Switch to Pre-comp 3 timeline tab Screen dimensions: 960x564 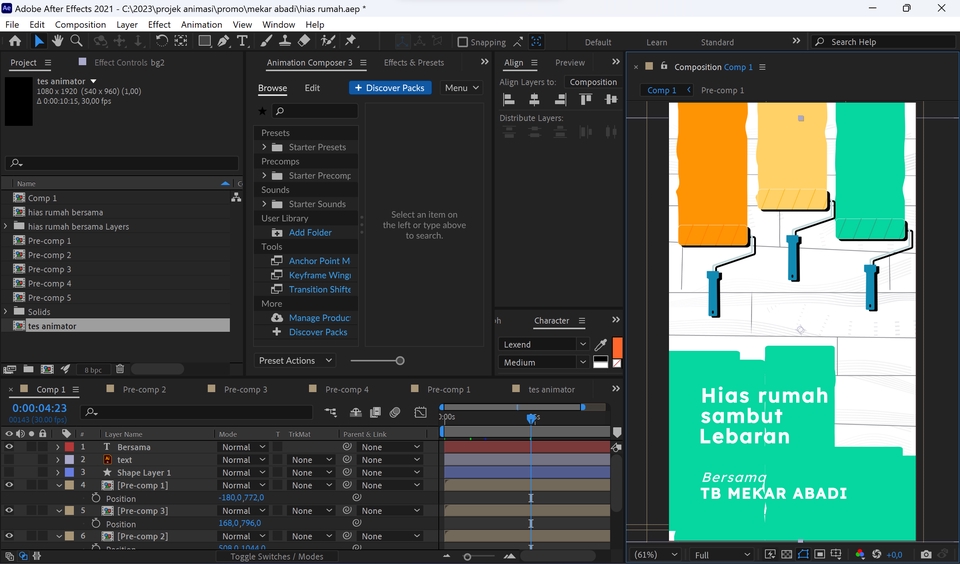(x=246, y=389)
